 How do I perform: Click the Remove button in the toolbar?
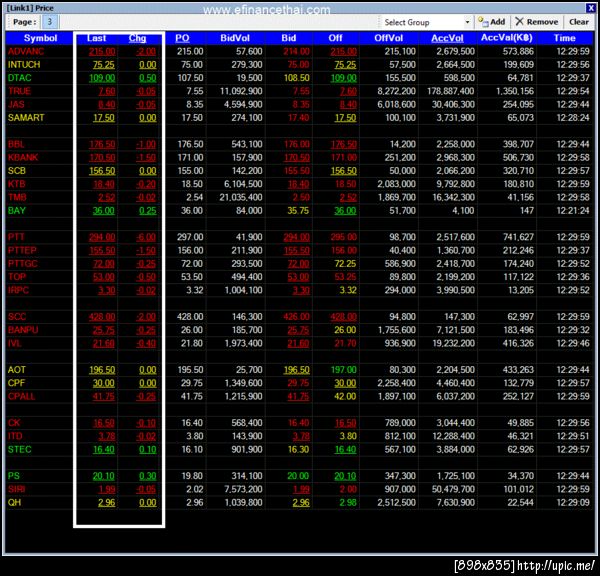pos(536,22)
